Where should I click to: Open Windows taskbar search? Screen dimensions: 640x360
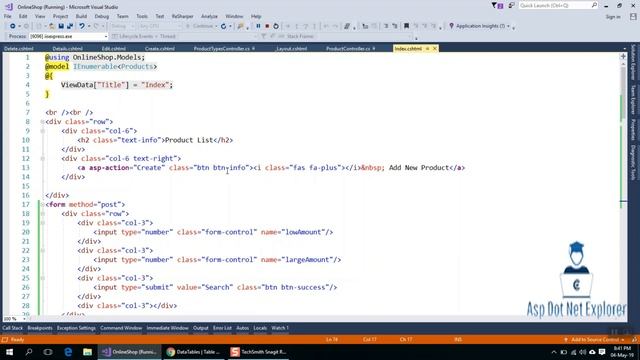[x=29, y=352]
